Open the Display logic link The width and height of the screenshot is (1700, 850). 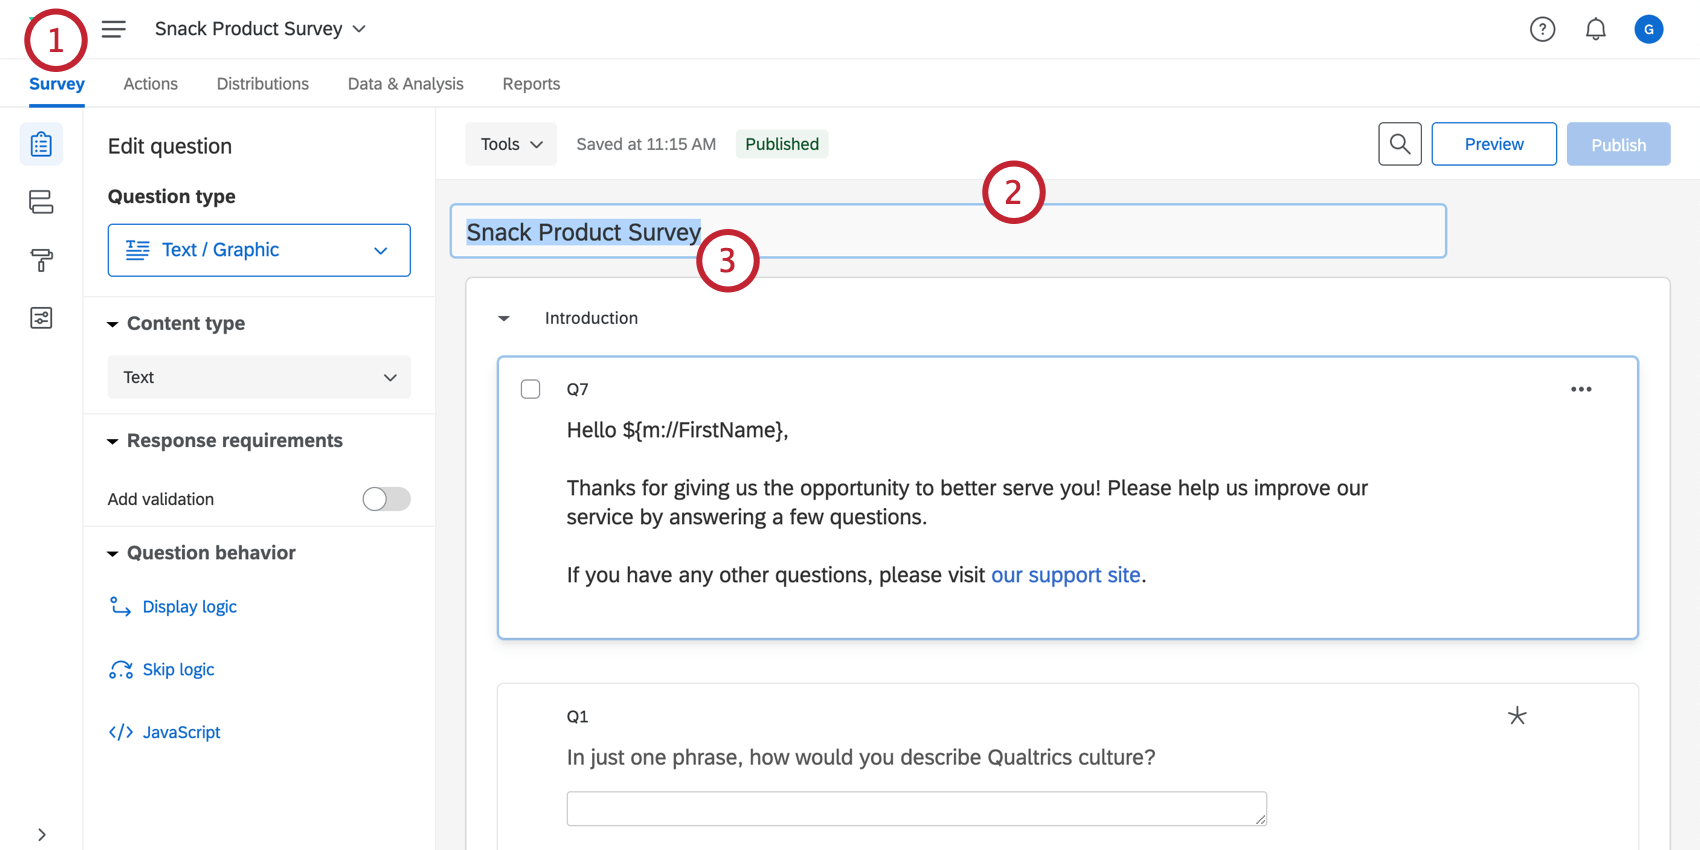189,607
